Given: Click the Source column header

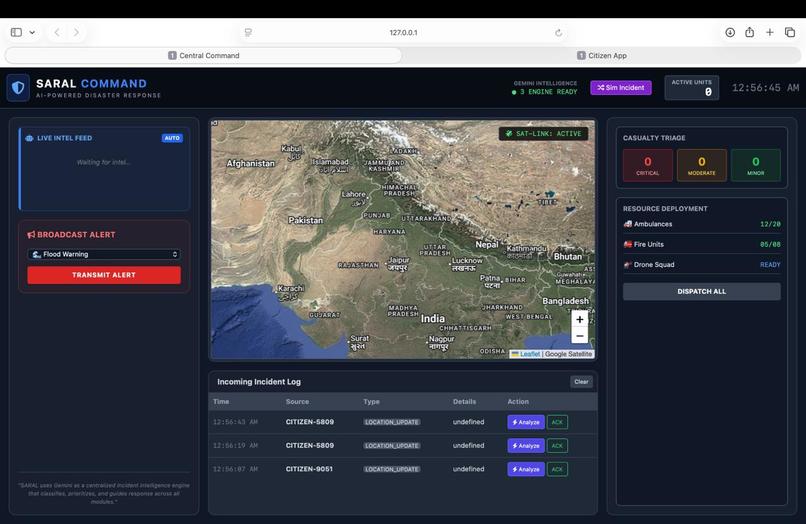Looking at the screenshot, I should coord(298,402).
